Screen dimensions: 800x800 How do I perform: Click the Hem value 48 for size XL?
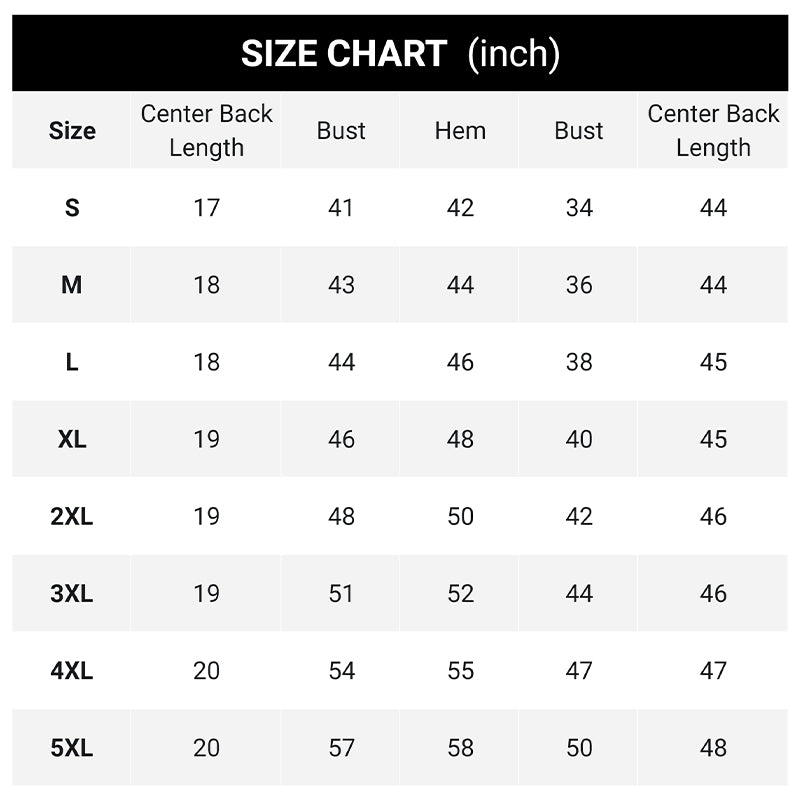click(x=460, y=439)
